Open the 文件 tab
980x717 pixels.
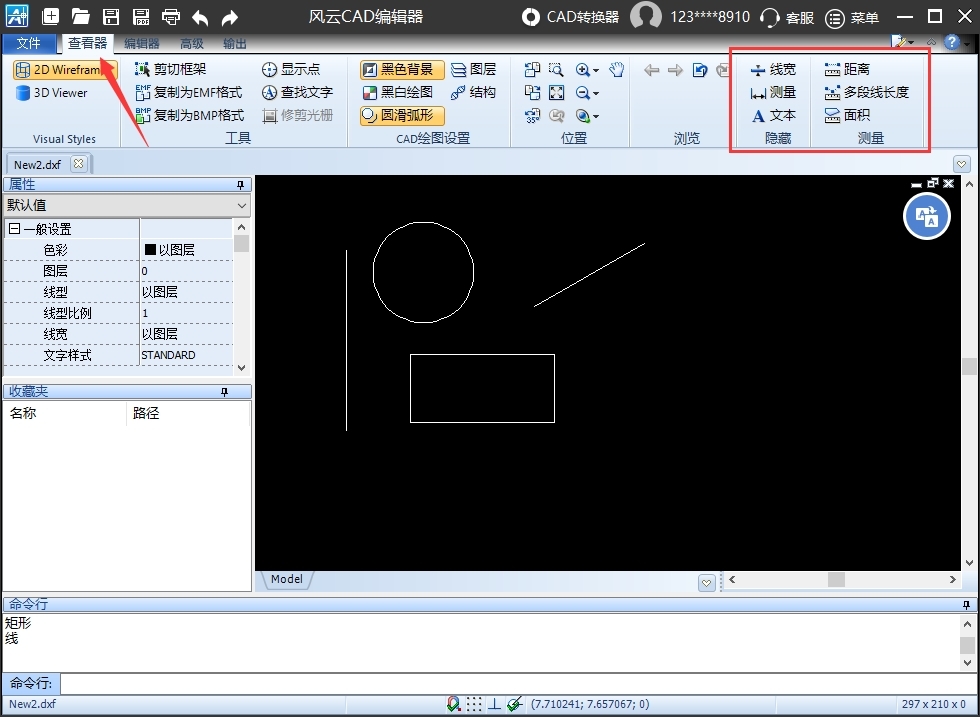(29, 43)
